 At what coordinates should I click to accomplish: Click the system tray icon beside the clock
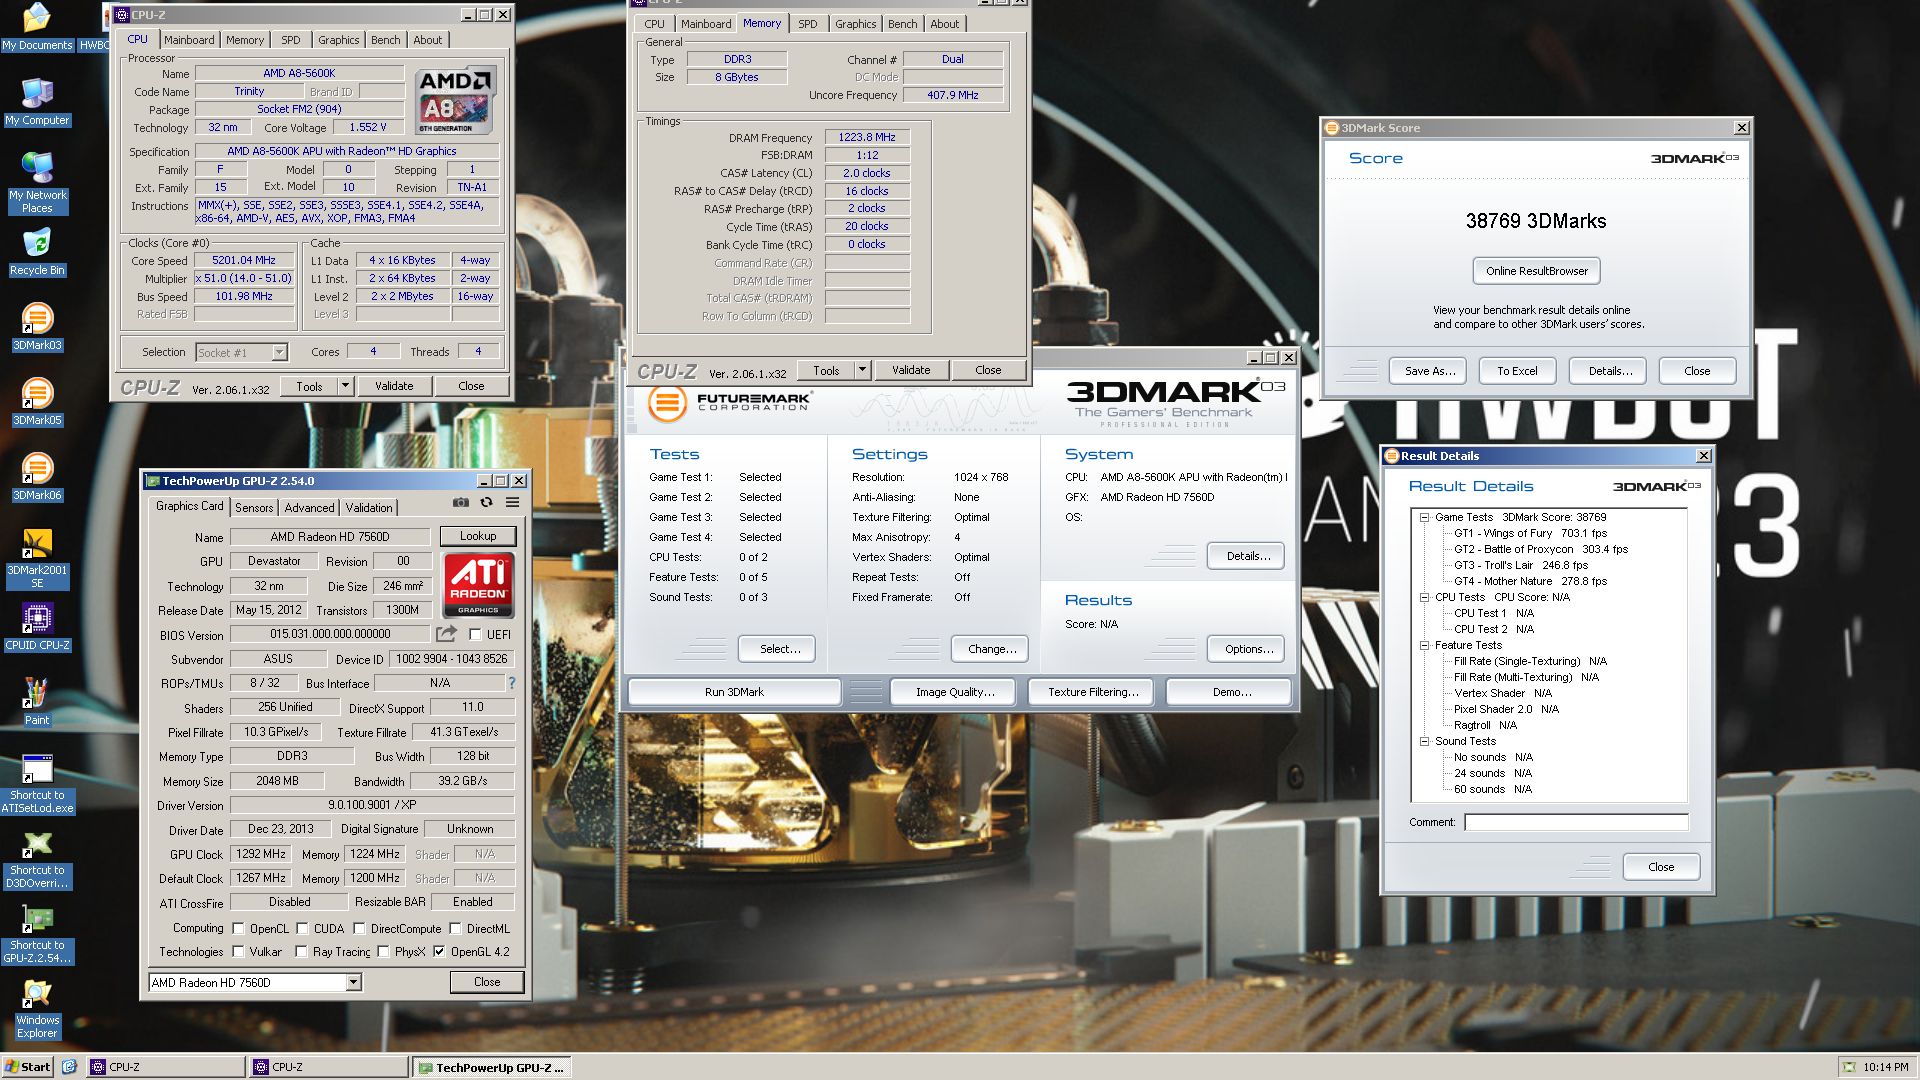tap(1849, 1067)
